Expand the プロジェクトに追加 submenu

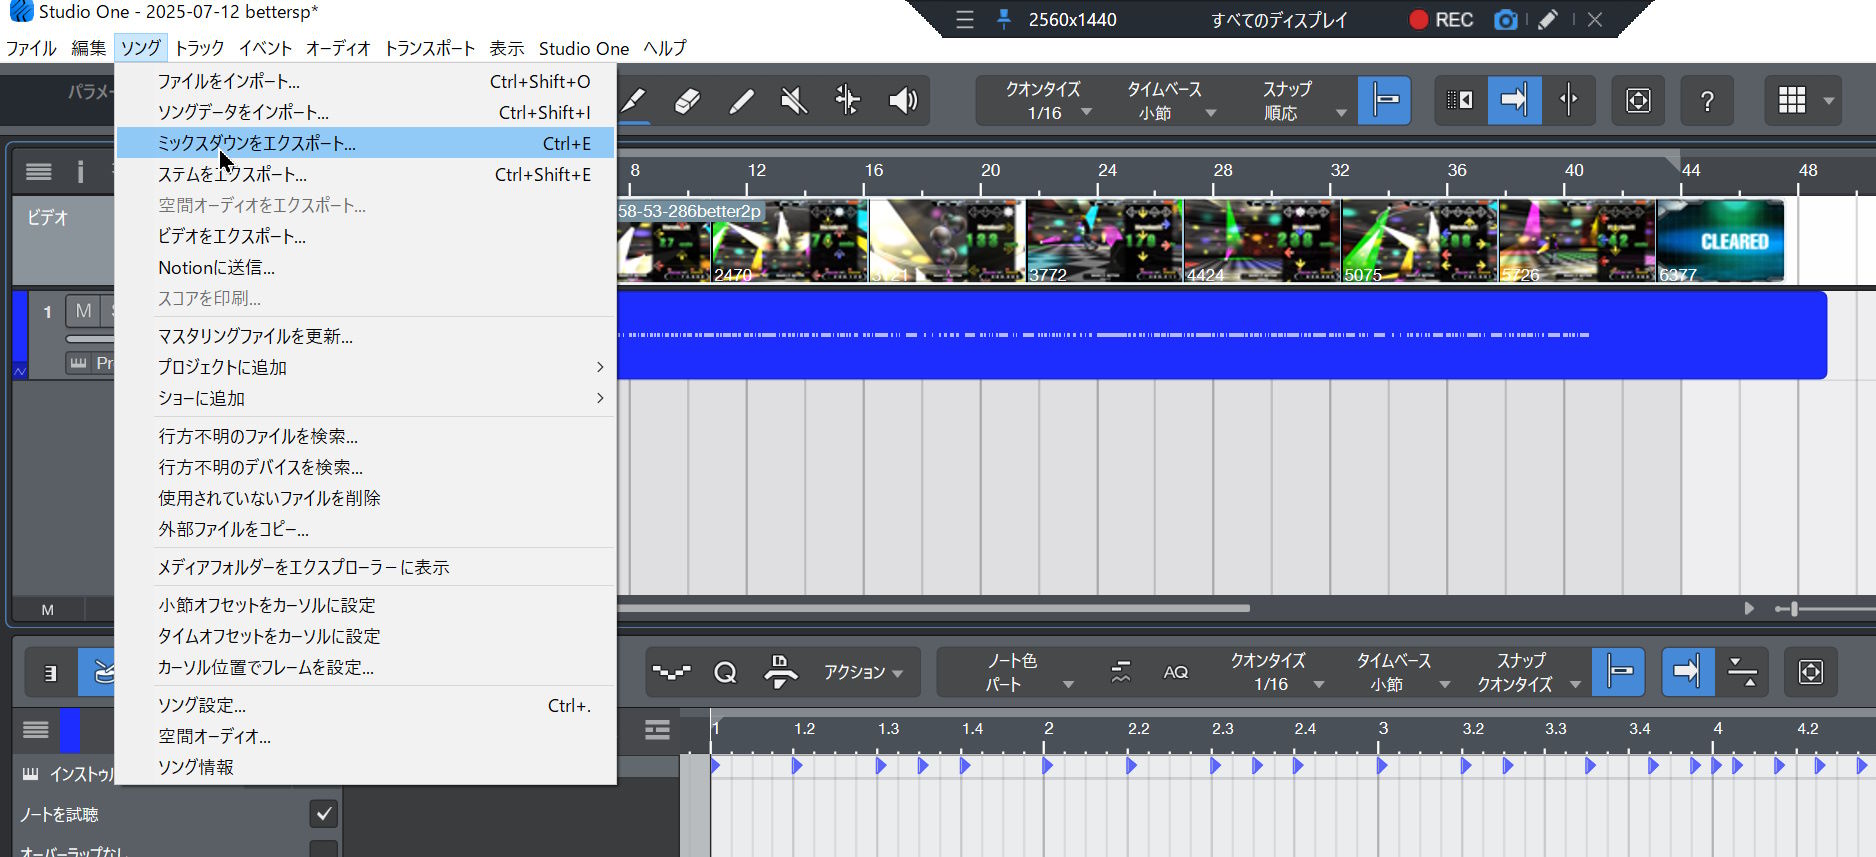[x=365, y=367]
